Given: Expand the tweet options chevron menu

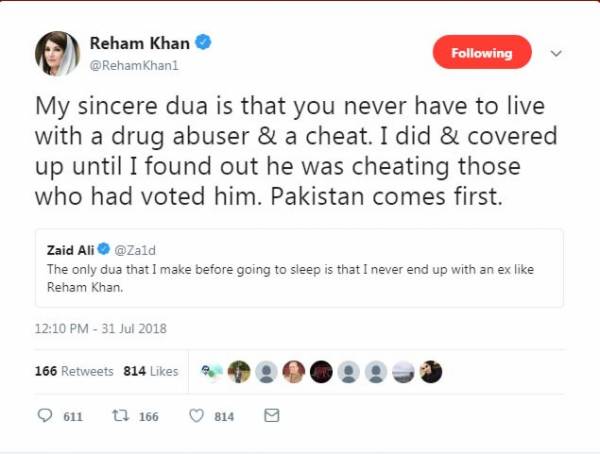Looking at the screenshot, I should (x=557, y=53).
